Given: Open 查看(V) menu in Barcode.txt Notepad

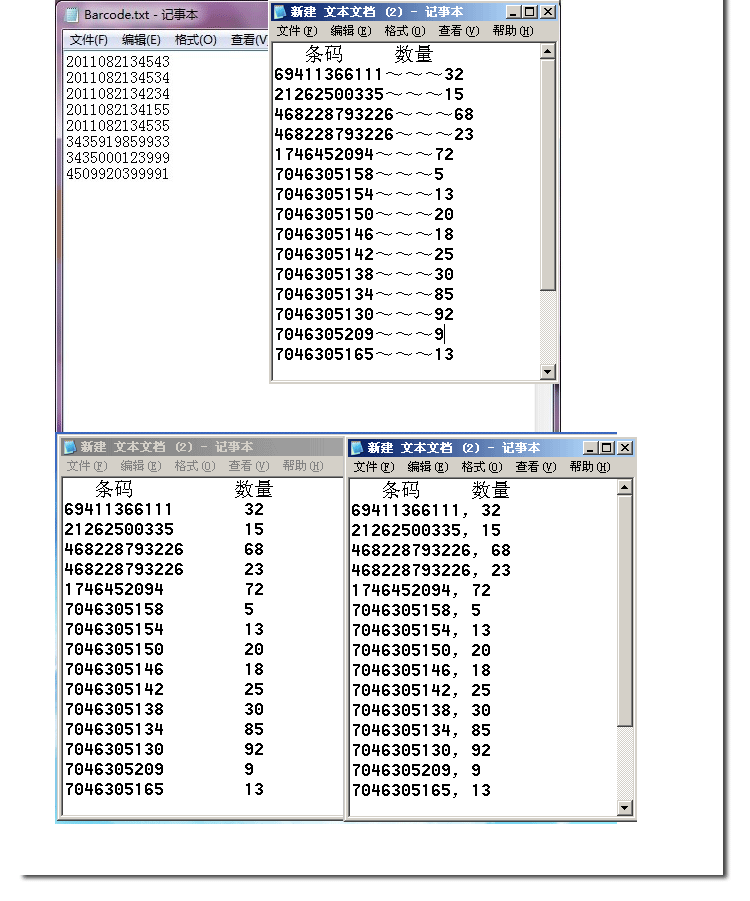Looking at the screenshot, I should (249, 40).
